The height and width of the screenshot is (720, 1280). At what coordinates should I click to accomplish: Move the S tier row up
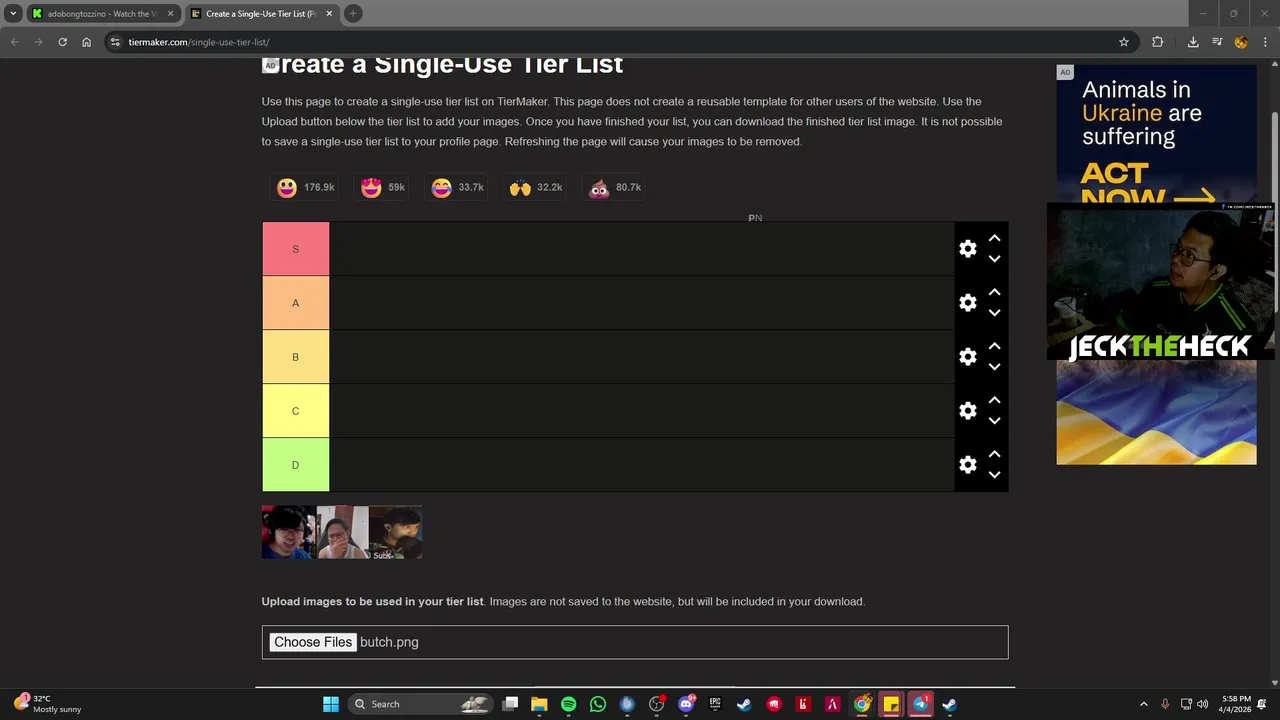point(994,239)
